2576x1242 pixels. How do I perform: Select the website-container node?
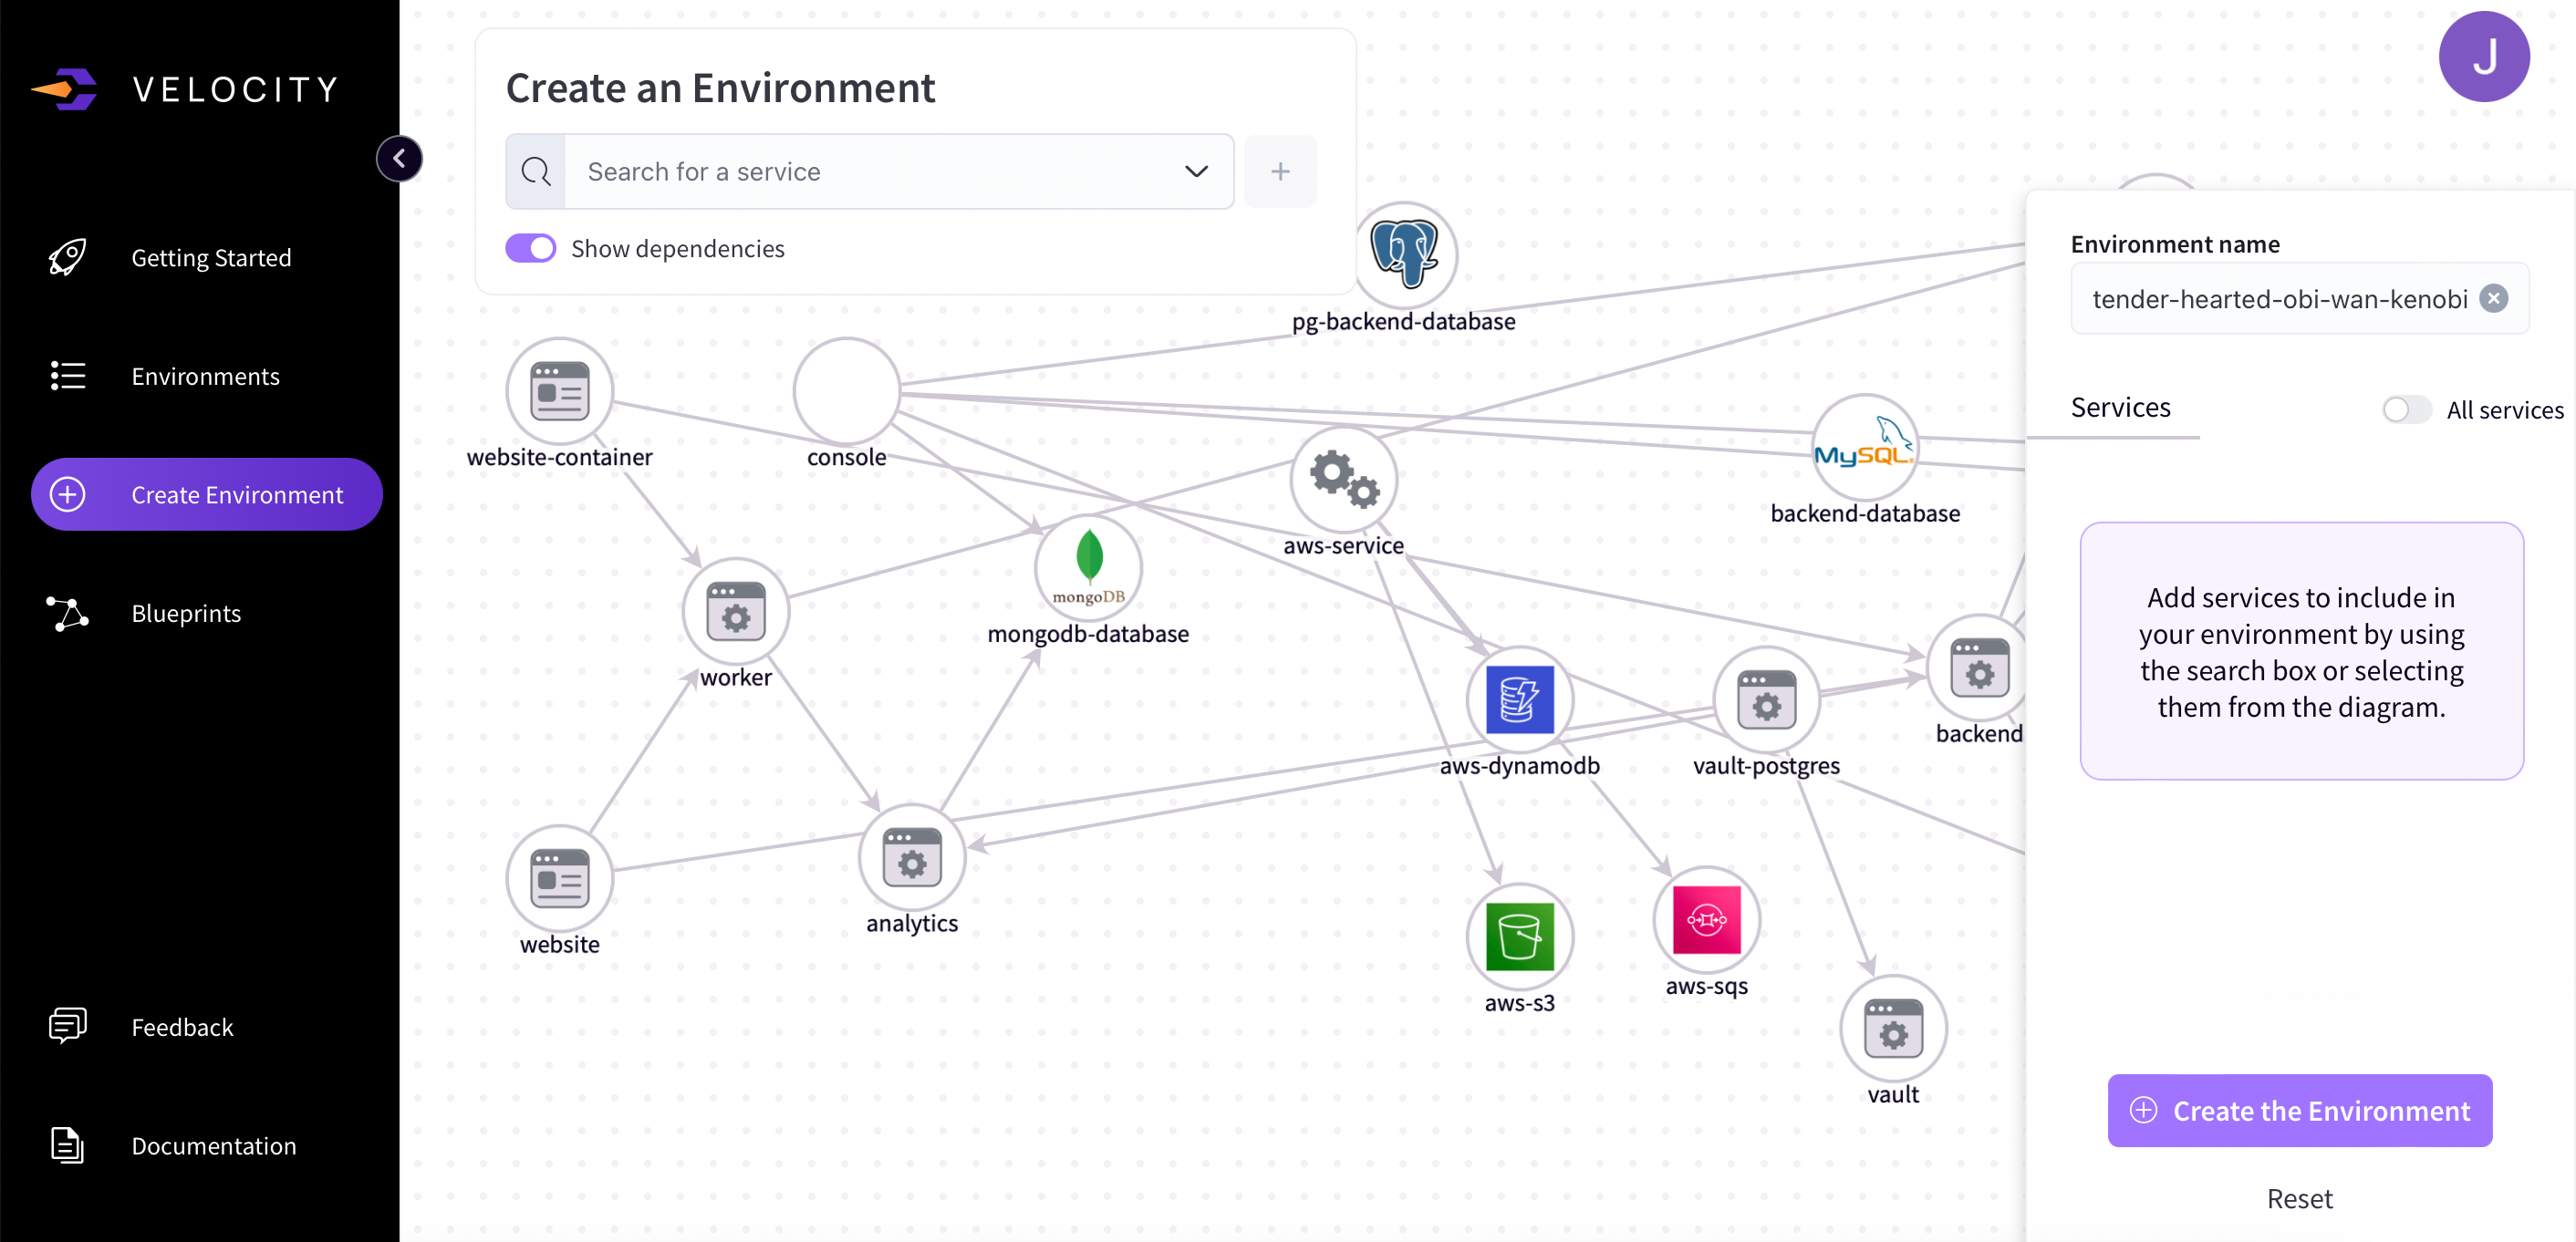tap(559, 390)
